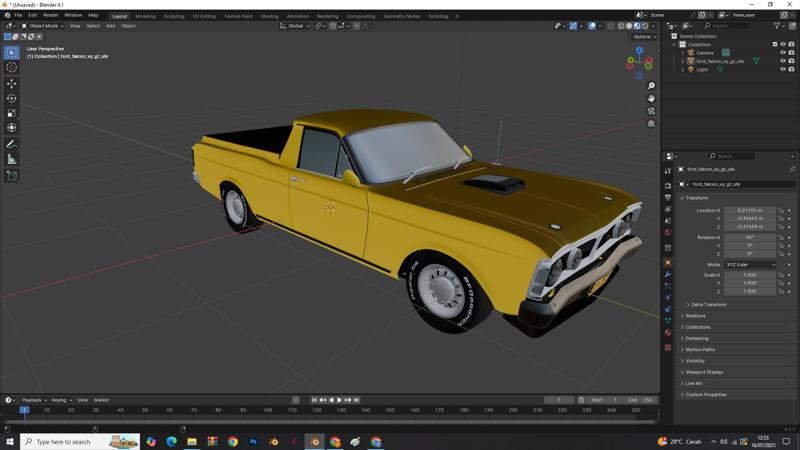The image size is (800, 450).
Task: Open the Render menu
Action: (51, 15)
